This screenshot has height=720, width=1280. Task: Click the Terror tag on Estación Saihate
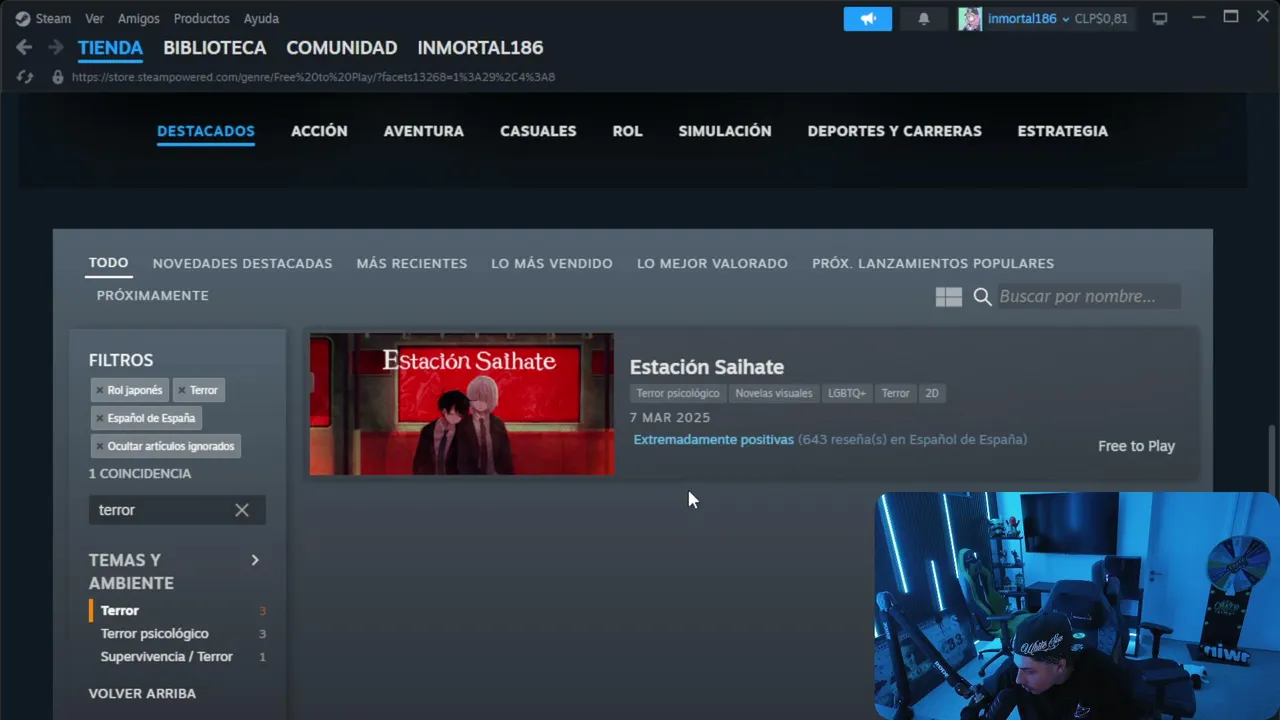click(895, 393)
